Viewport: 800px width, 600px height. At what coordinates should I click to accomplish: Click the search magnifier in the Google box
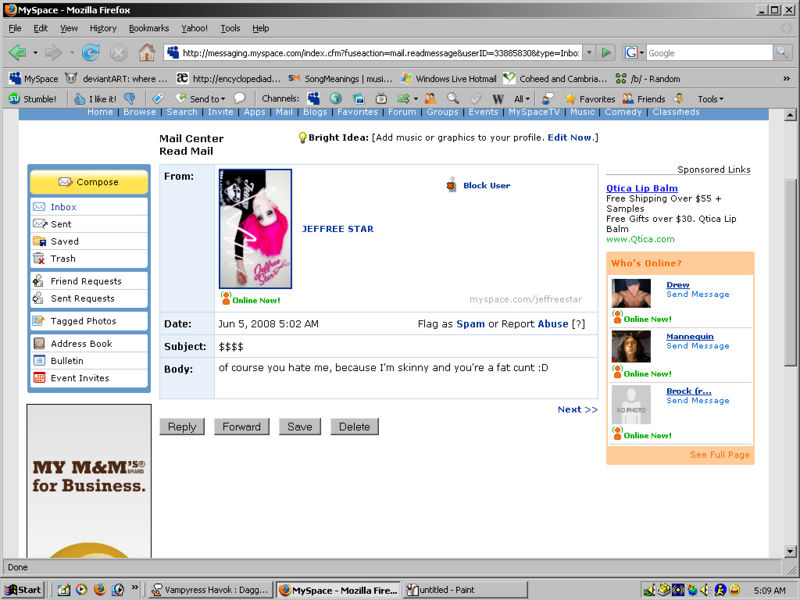click(x=781, y=52)
